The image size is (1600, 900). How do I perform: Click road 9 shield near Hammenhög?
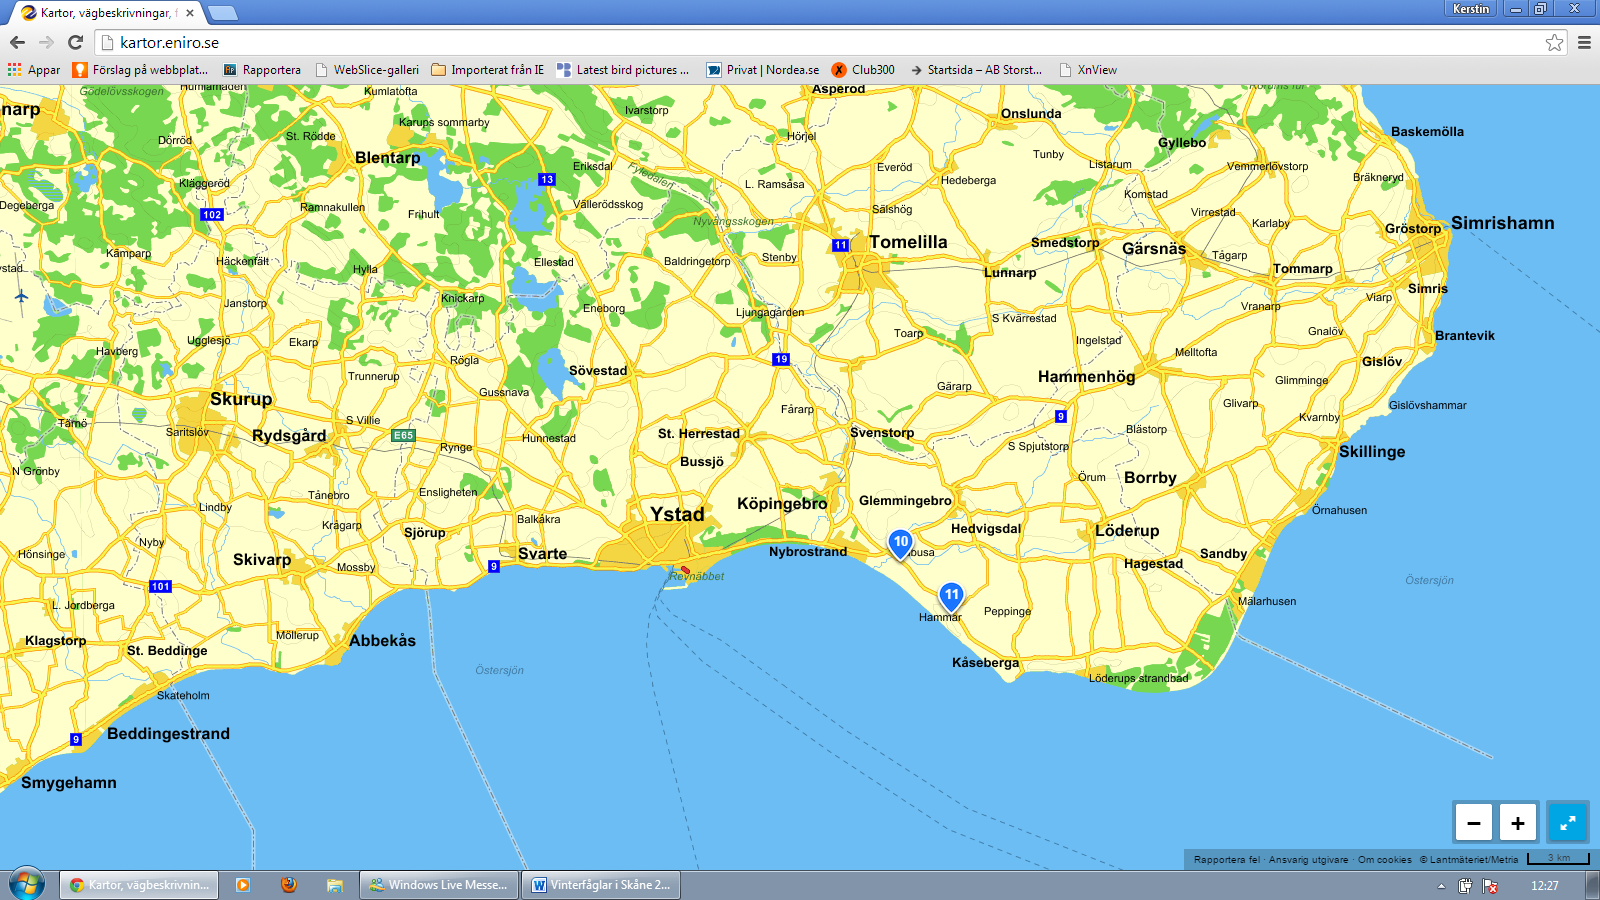click(1061, 416)
